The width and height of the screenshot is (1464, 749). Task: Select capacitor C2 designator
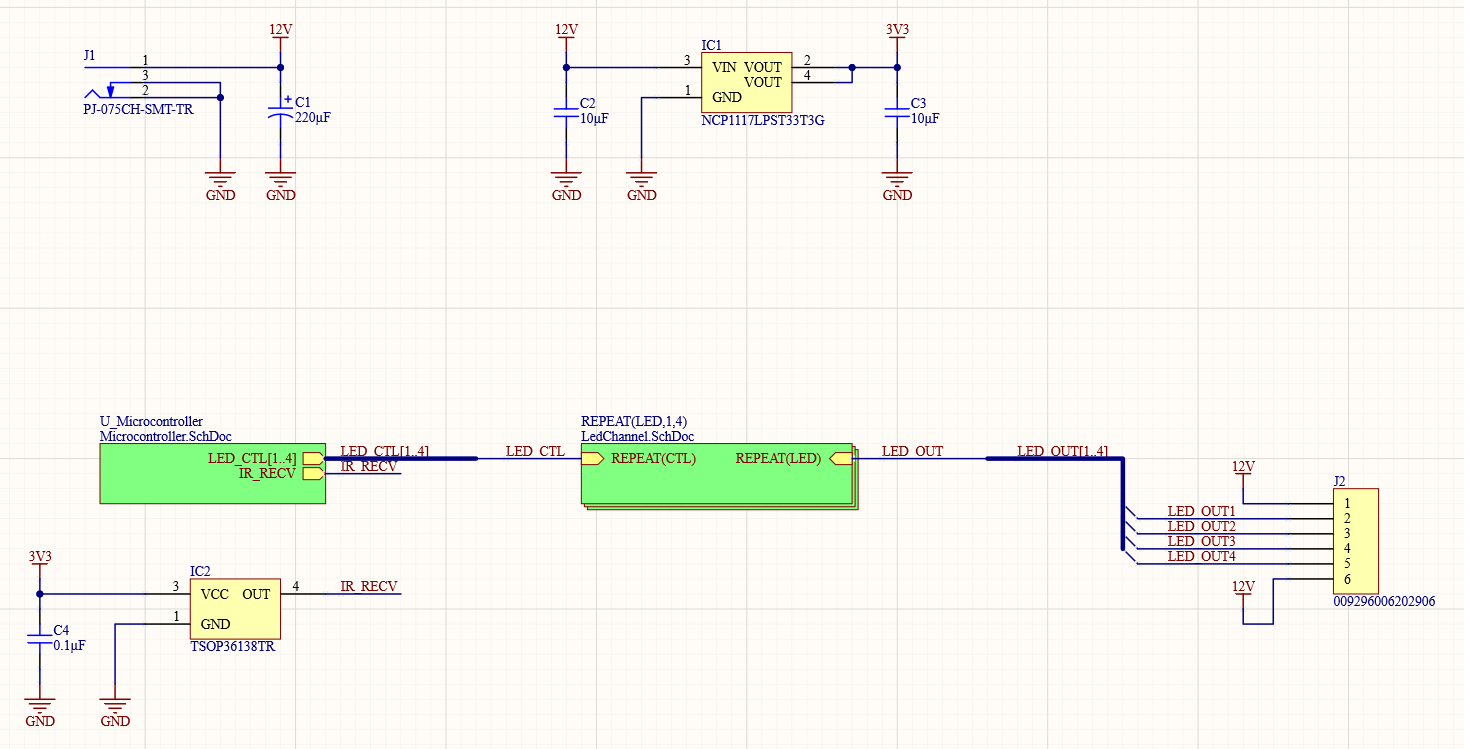pyautogui.click(x=587, y=103)
